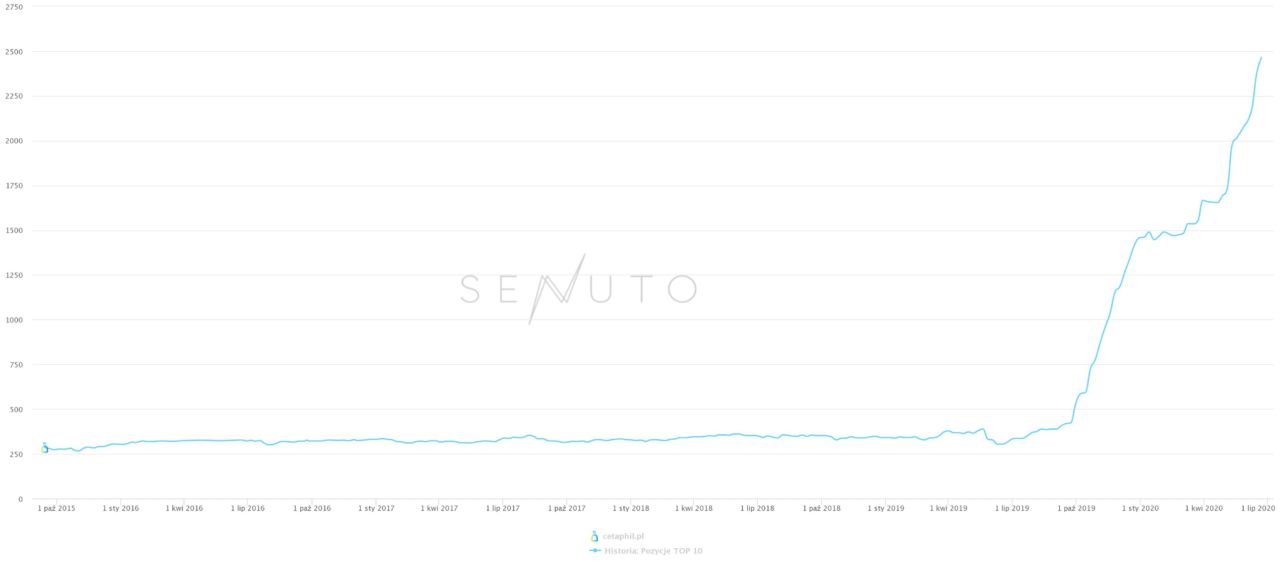1280x576 pixels.
Task: Click the line's peak near 2500
Action: click(1261, 57)
